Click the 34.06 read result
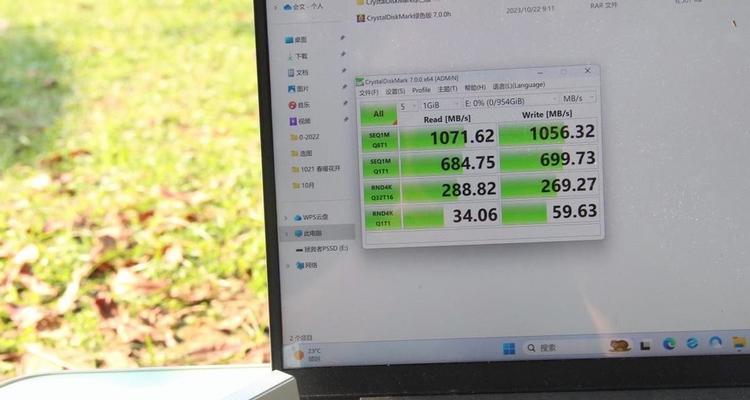The image size is (750, 400). [x=451, y=216]
